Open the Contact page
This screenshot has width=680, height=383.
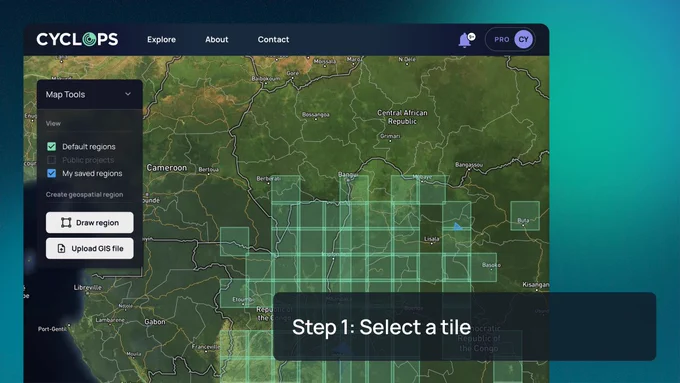pos(273,39)
